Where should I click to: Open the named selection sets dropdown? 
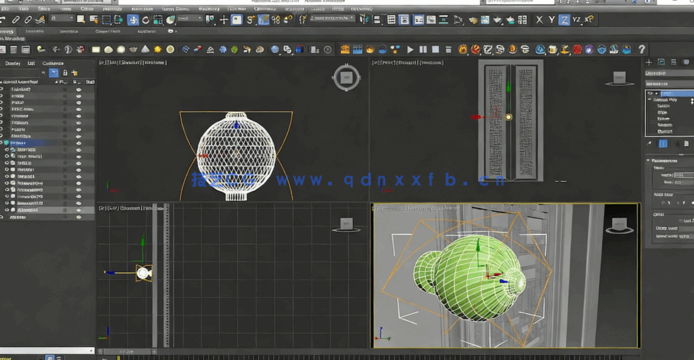pyautogui.click(x=332, y=18)
